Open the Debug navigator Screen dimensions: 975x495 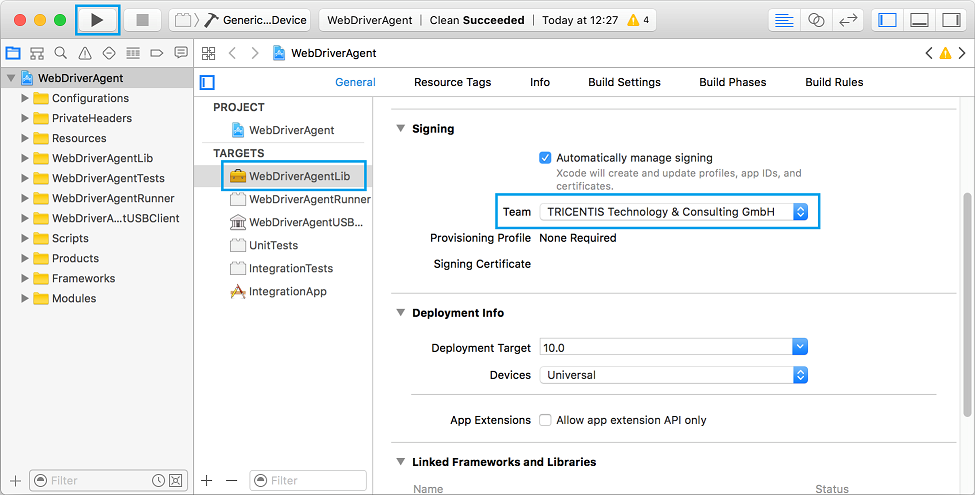(x=133, y=53)
